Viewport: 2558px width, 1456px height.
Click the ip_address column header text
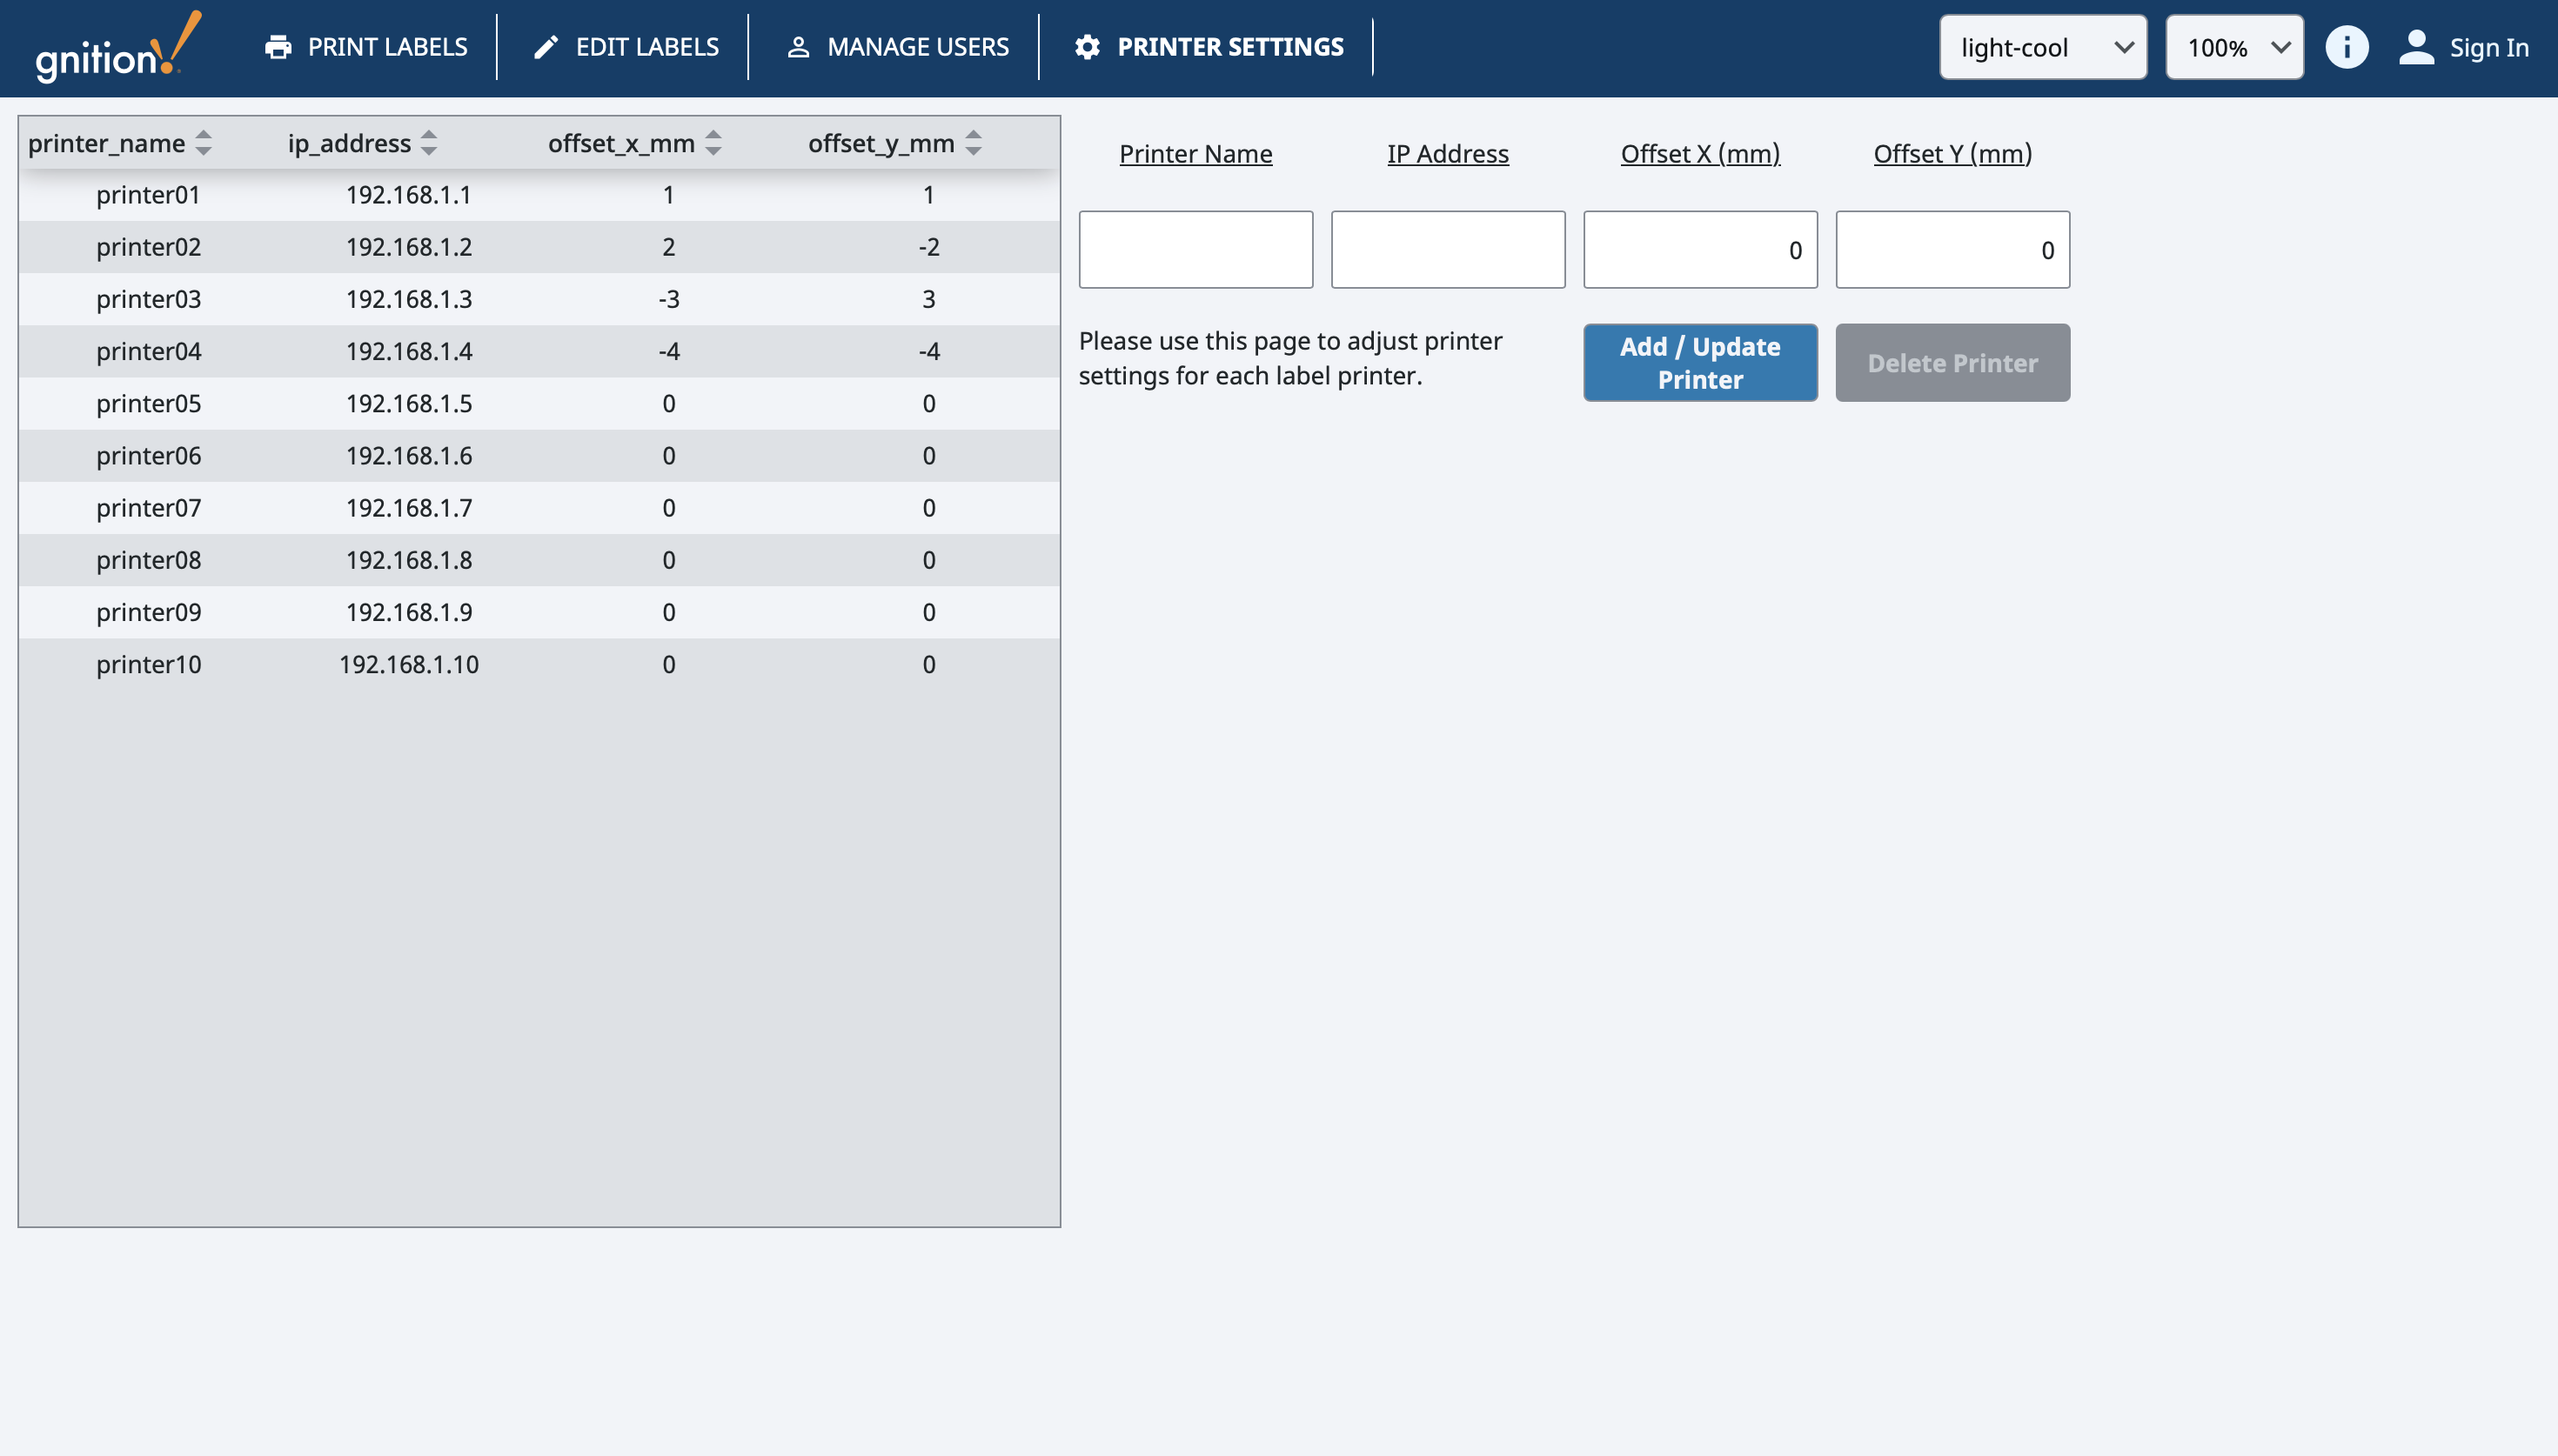click(349, 143)
